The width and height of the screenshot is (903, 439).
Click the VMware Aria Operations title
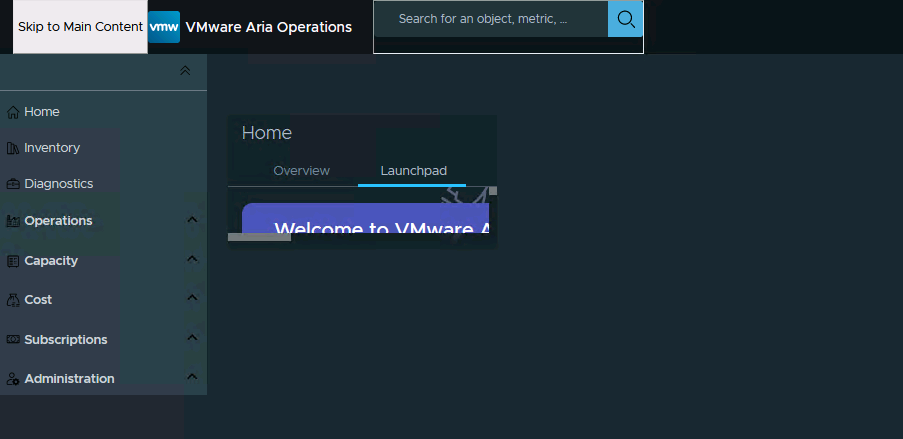(268, 27)
